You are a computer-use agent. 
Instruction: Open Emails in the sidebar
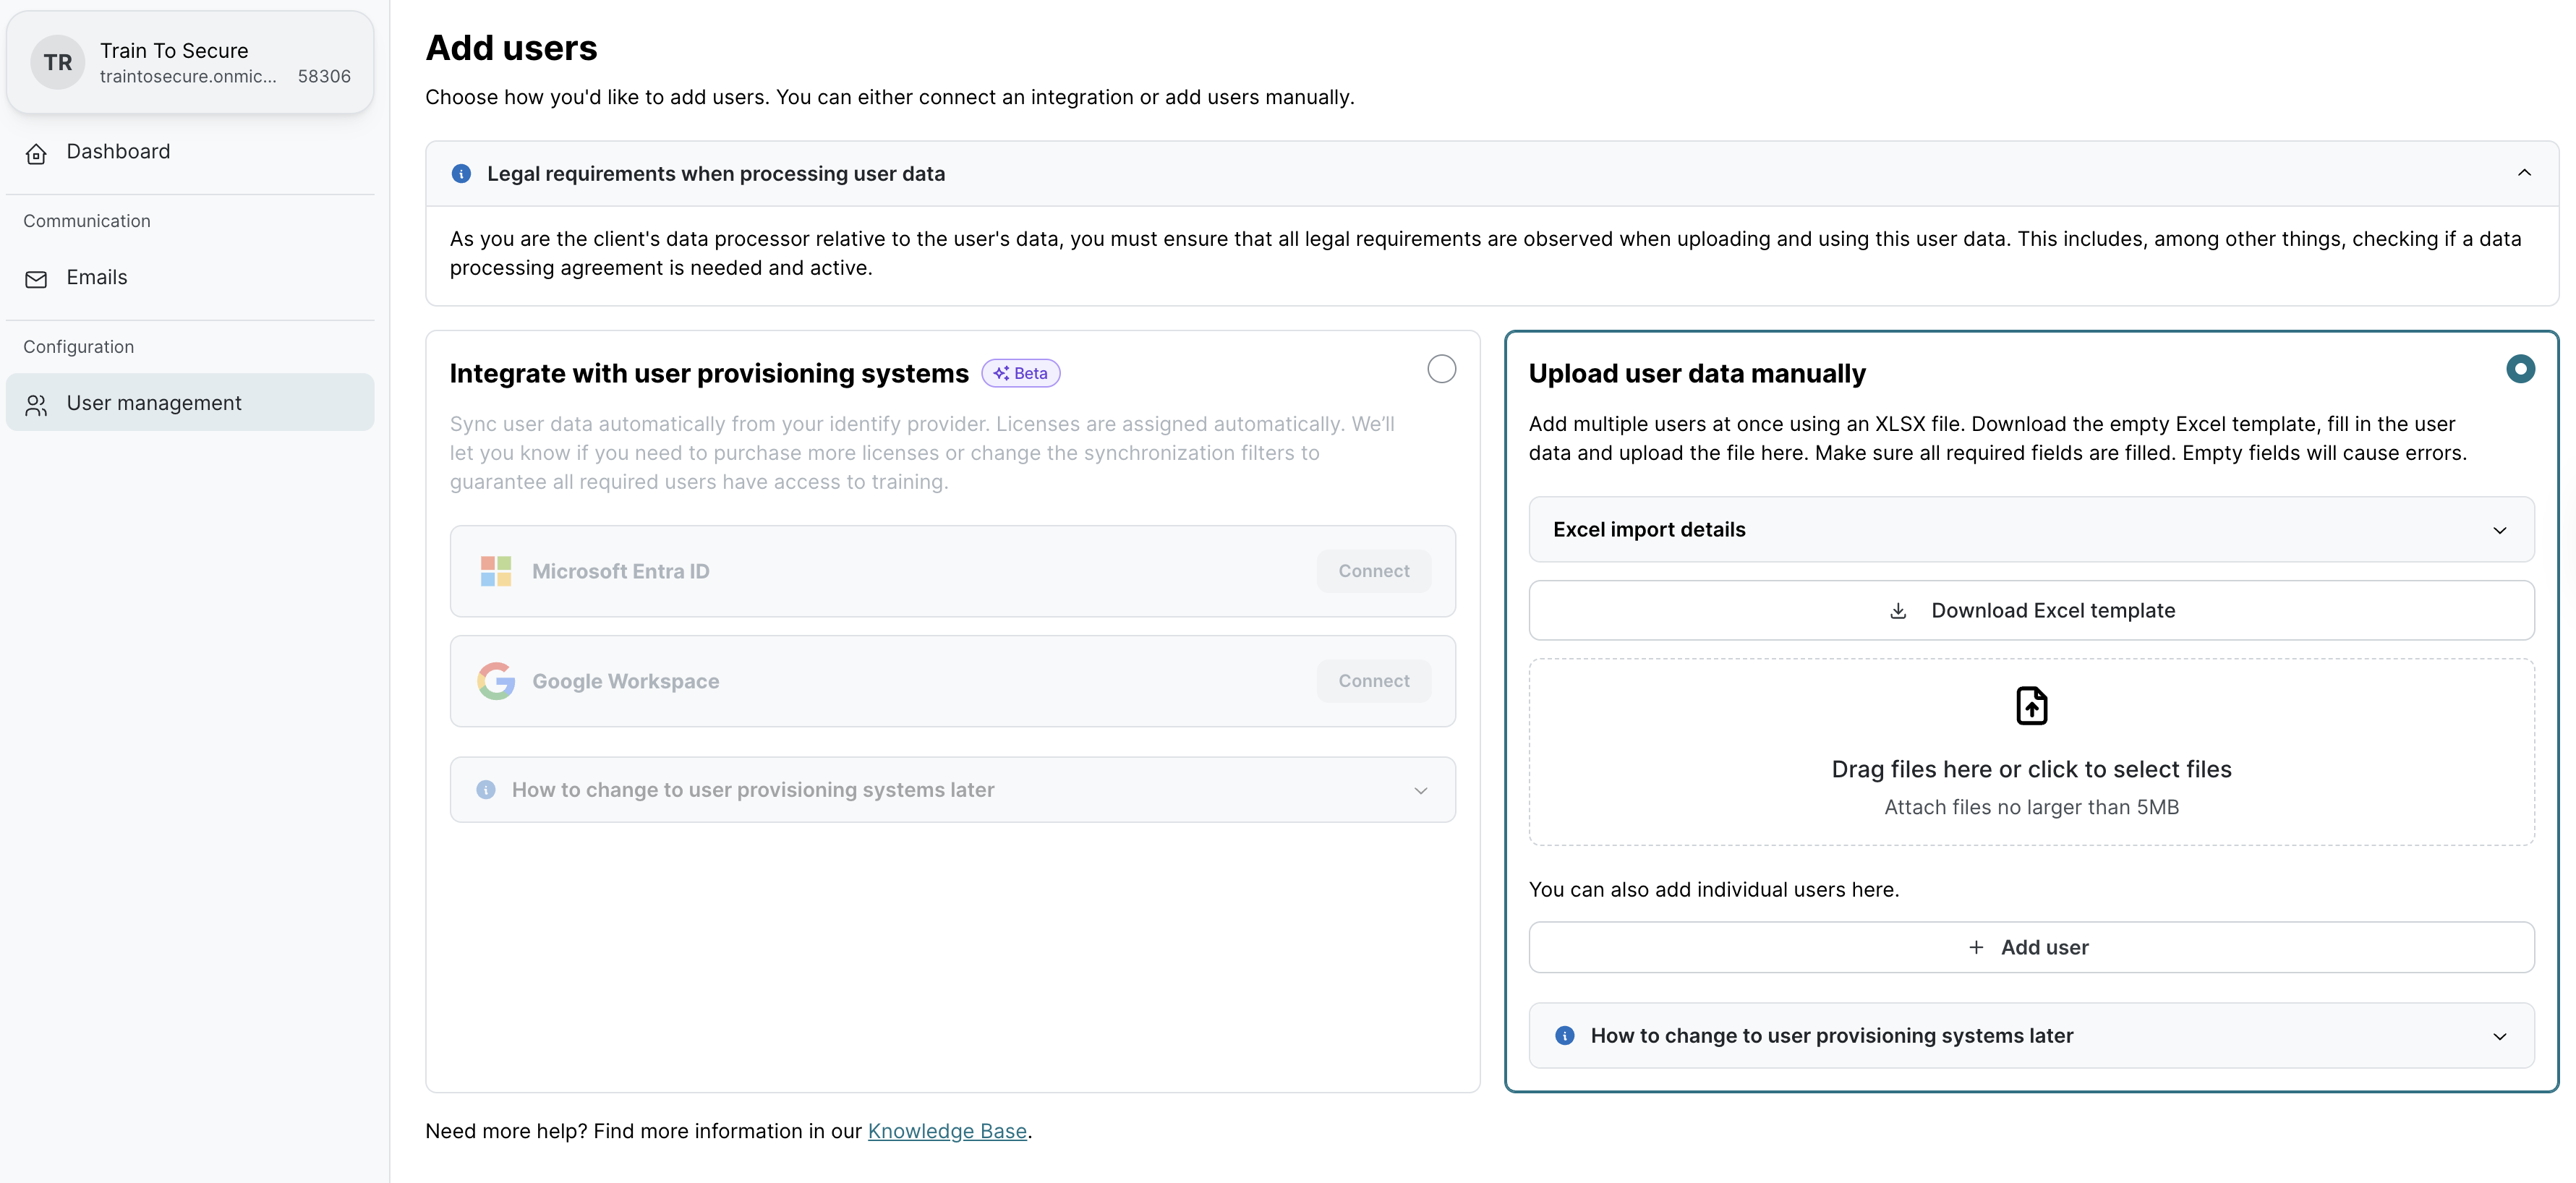pyautogui.click(x=97, y=278)
